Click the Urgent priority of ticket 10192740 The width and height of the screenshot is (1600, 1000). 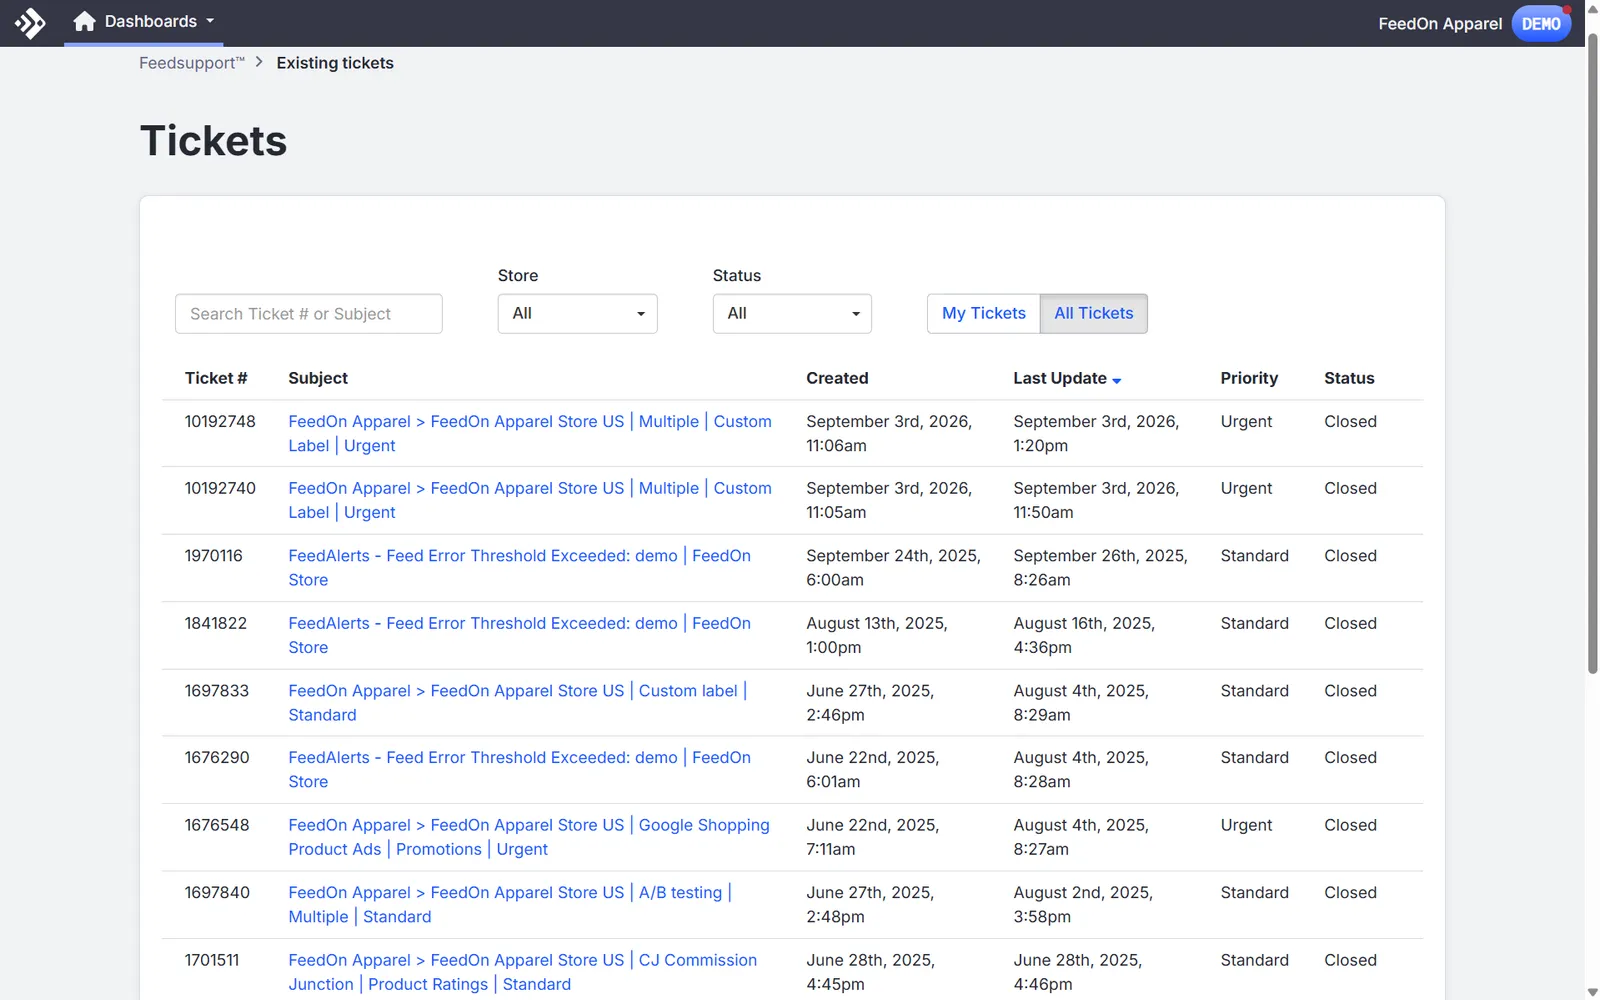(1246, 489)
